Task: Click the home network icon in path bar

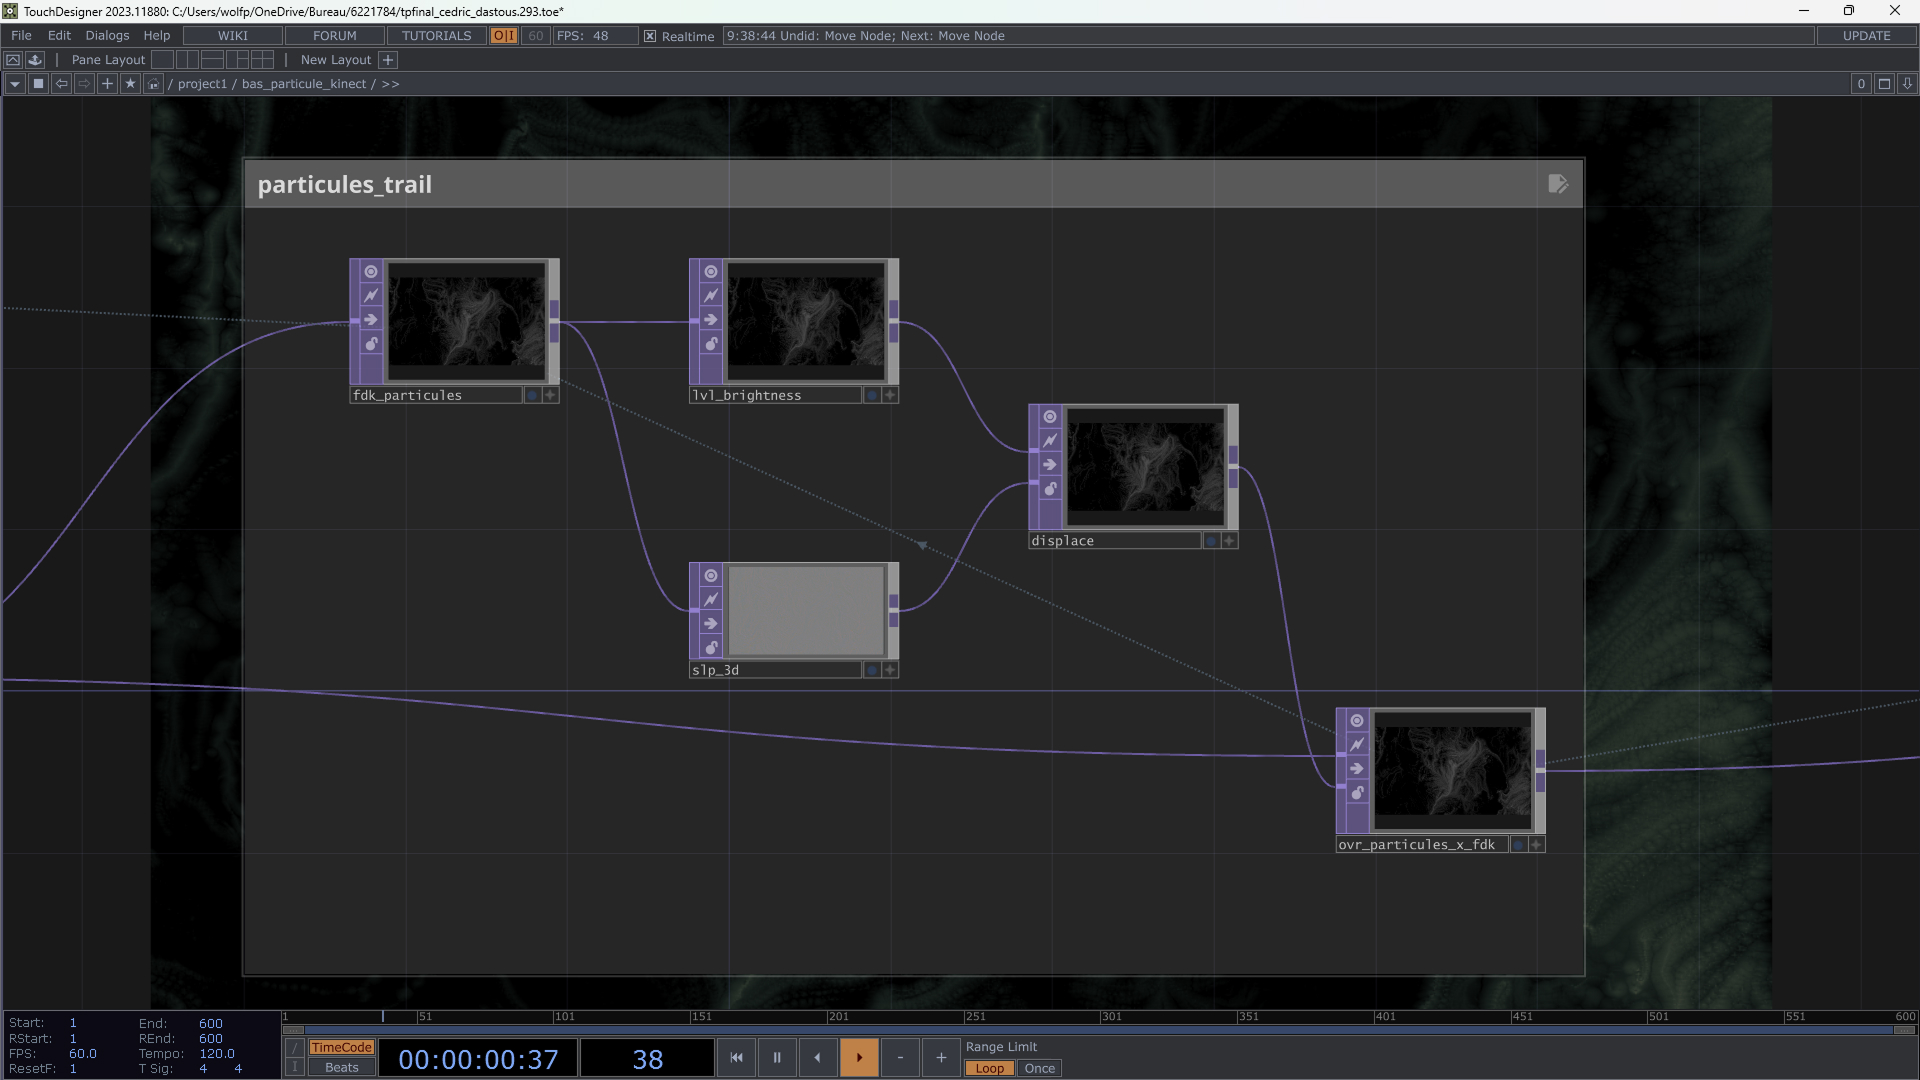Action: 153,84
